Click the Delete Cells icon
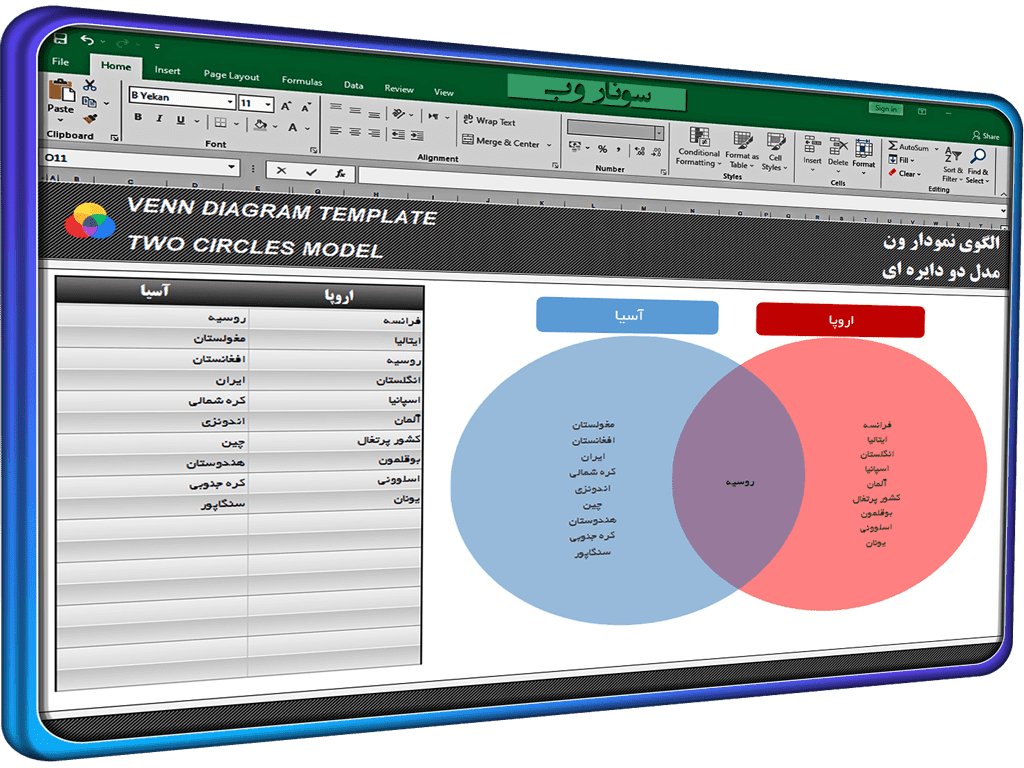 838,146
